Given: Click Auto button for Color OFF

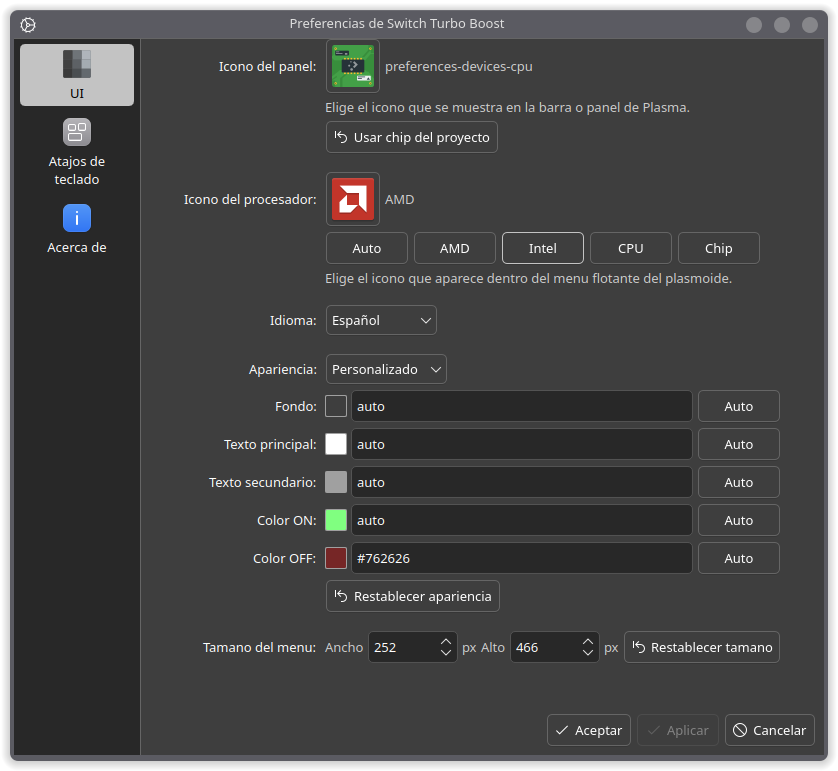Looking at the screenshot, I should click(x=739, y=558).
